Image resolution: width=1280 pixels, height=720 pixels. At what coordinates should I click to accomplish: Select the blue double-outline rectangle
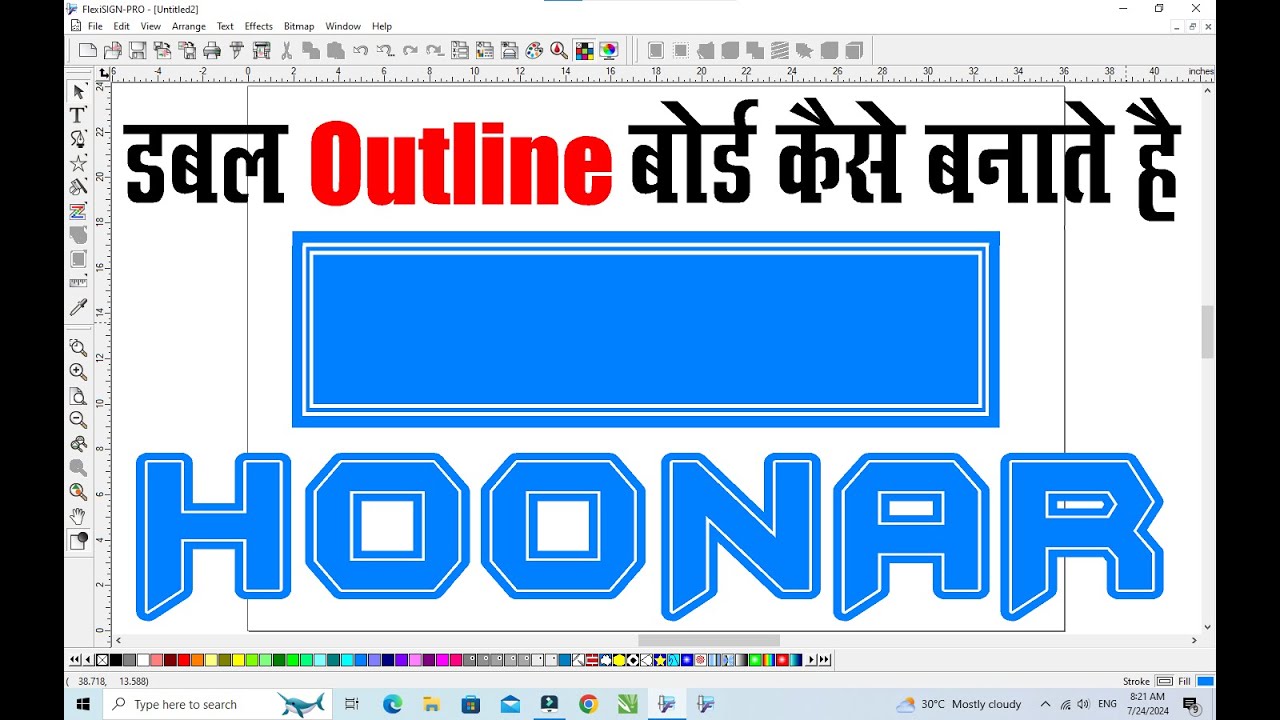click(645, 329)
